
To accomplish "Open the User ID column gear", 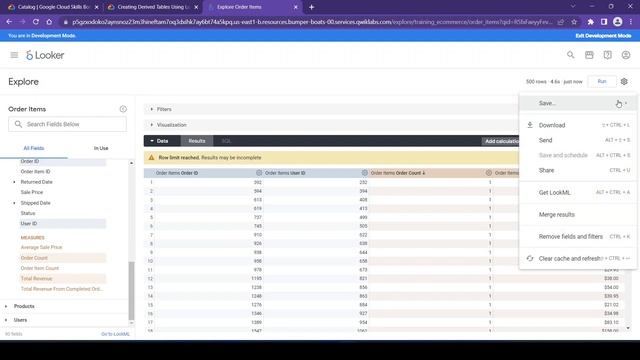I will (x=364, y=173).
